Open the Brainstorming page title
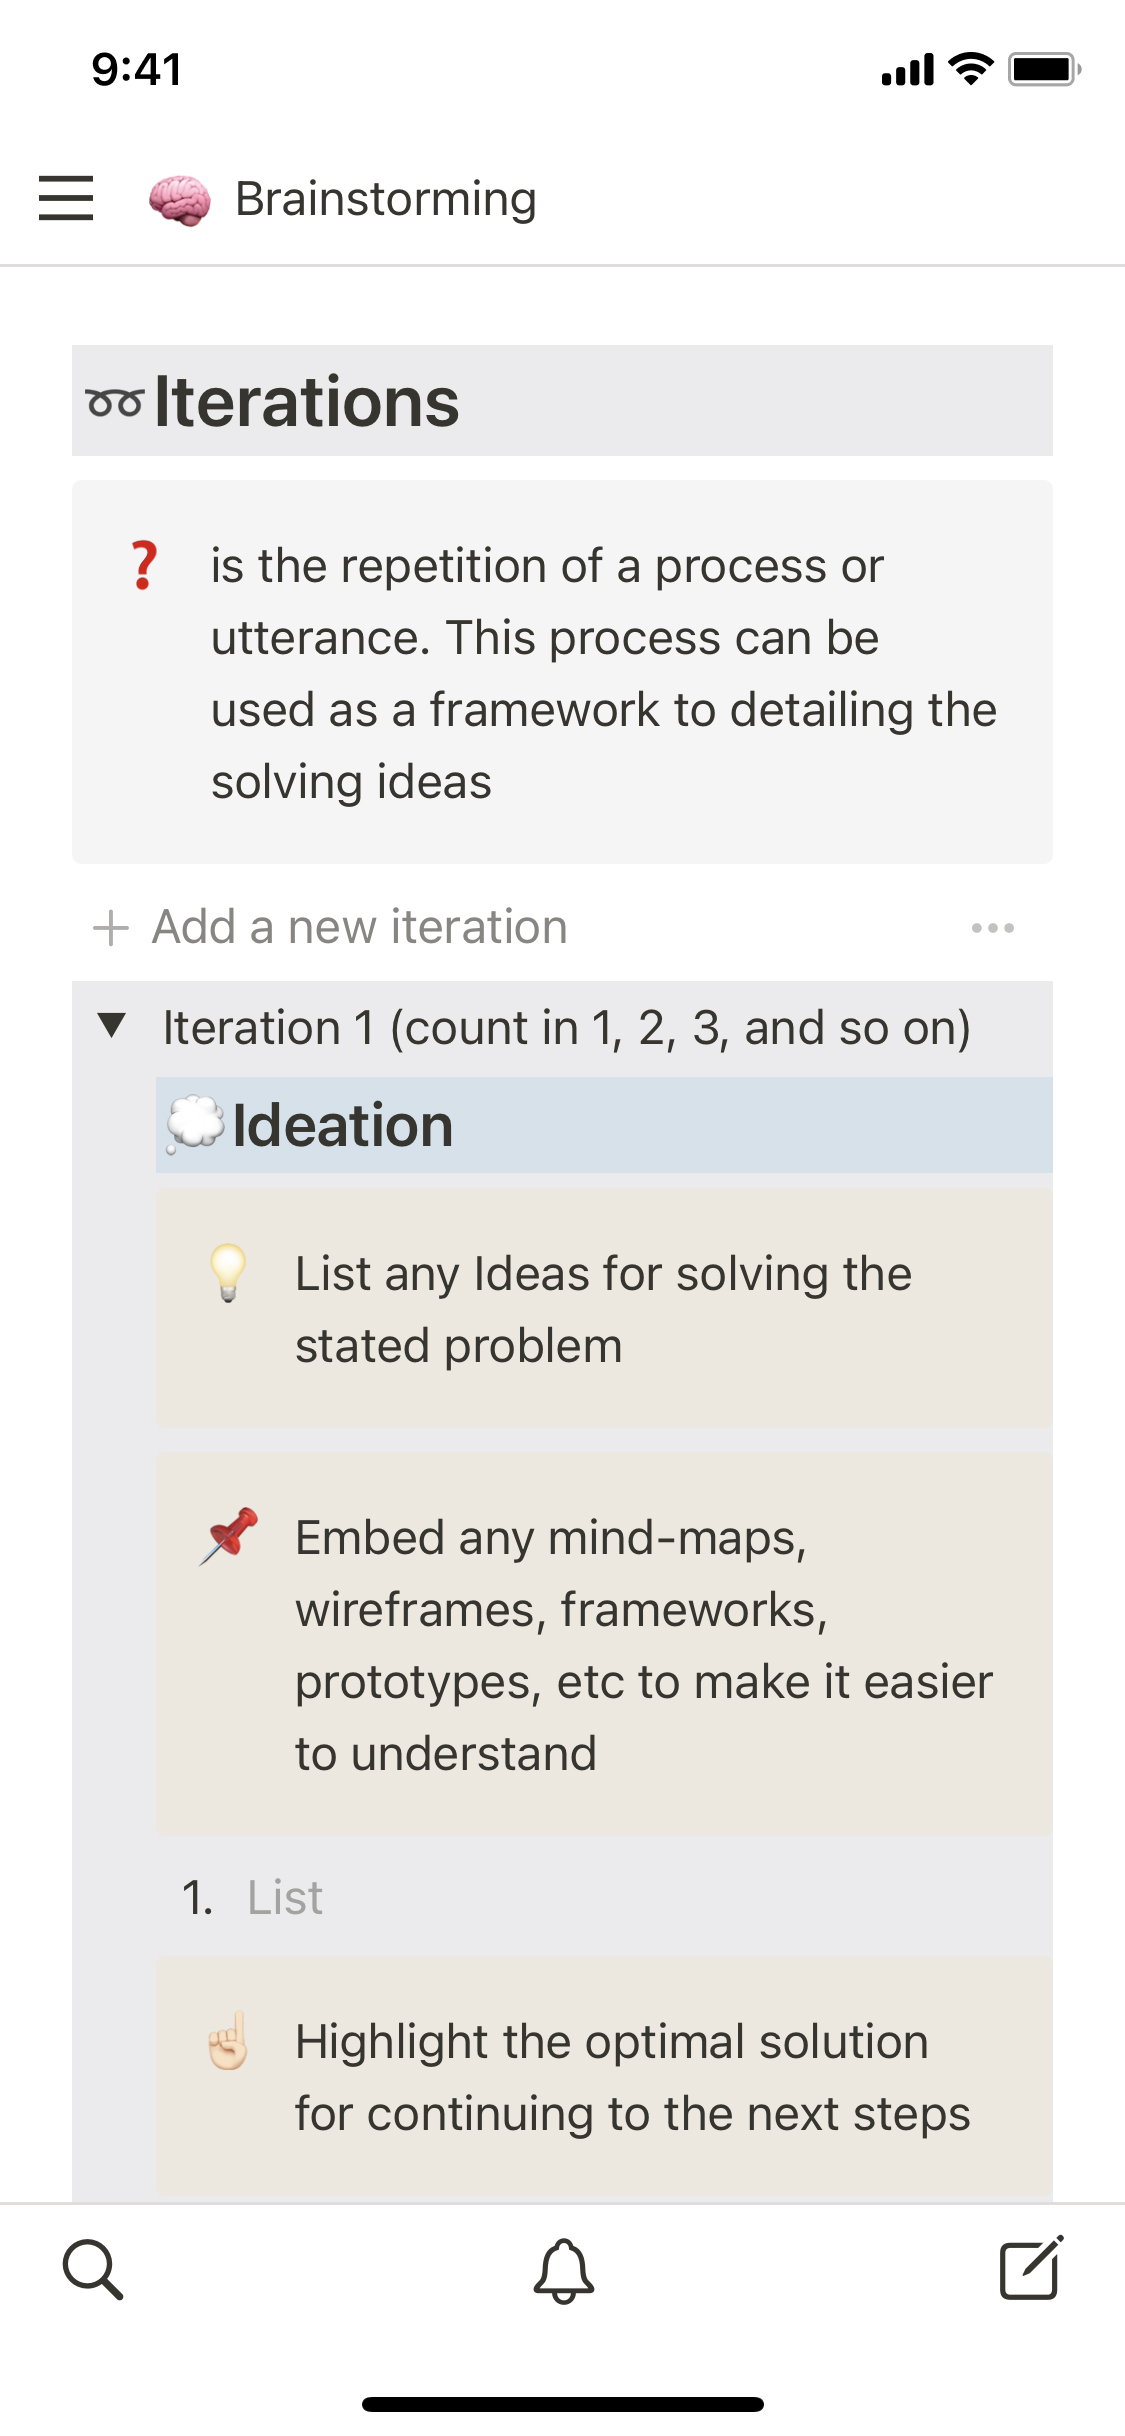Screen dimensions: 1125x2436 (x=386, y=199)
